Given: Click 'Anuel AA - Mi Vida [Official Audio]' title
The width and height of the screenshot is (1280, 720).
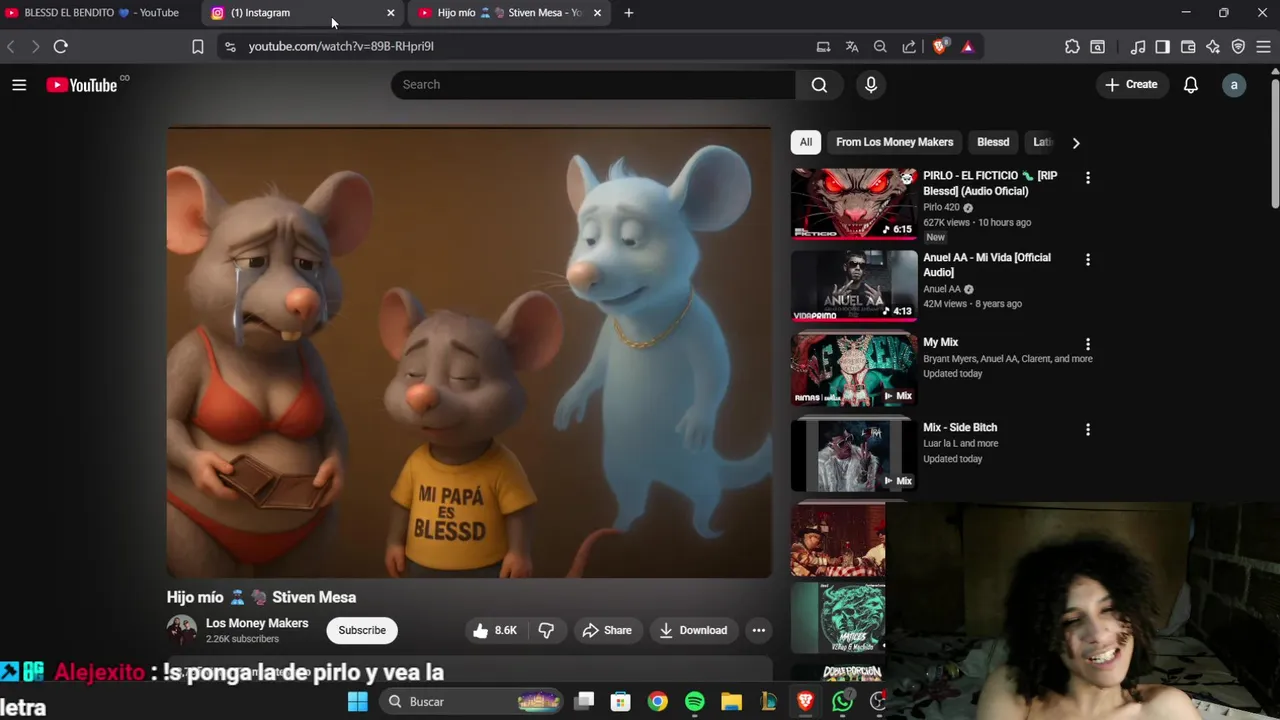Looking at the screenshot, I should 987,265.
